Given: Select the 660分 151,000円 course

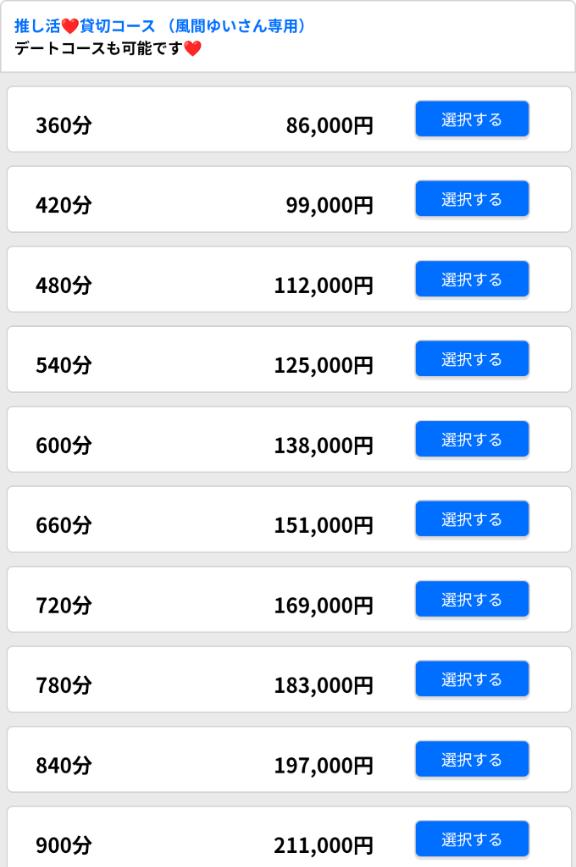Looking at the screenshot, I should 472,519.
